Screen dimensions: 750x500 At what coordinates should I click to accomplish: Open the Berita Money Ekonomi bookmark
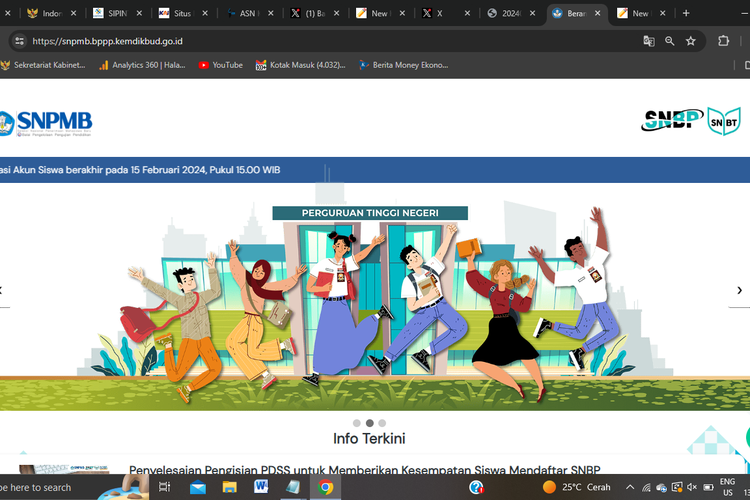400,65
